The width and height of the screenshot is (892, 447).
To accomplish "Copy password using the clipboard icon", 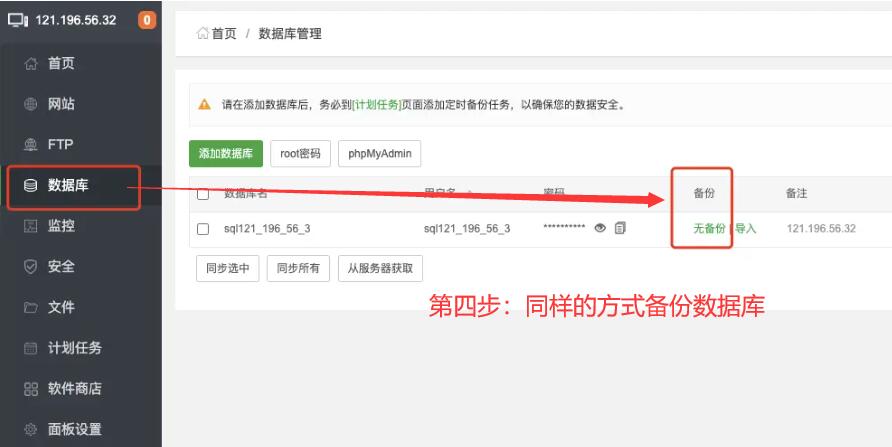I will (x=620, y=228).
